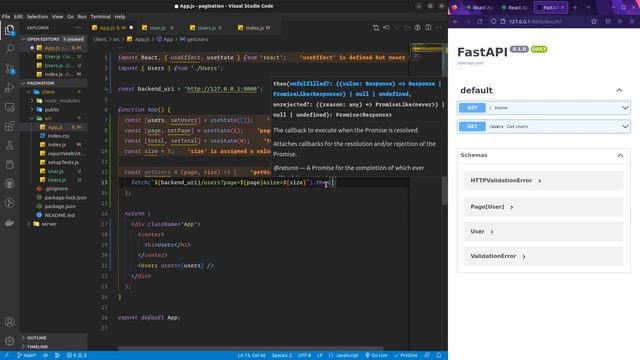Viewport: 640px width, 360px height.
Task: Switch to the Users.js editor tab
Action: (x=207, y=28)
